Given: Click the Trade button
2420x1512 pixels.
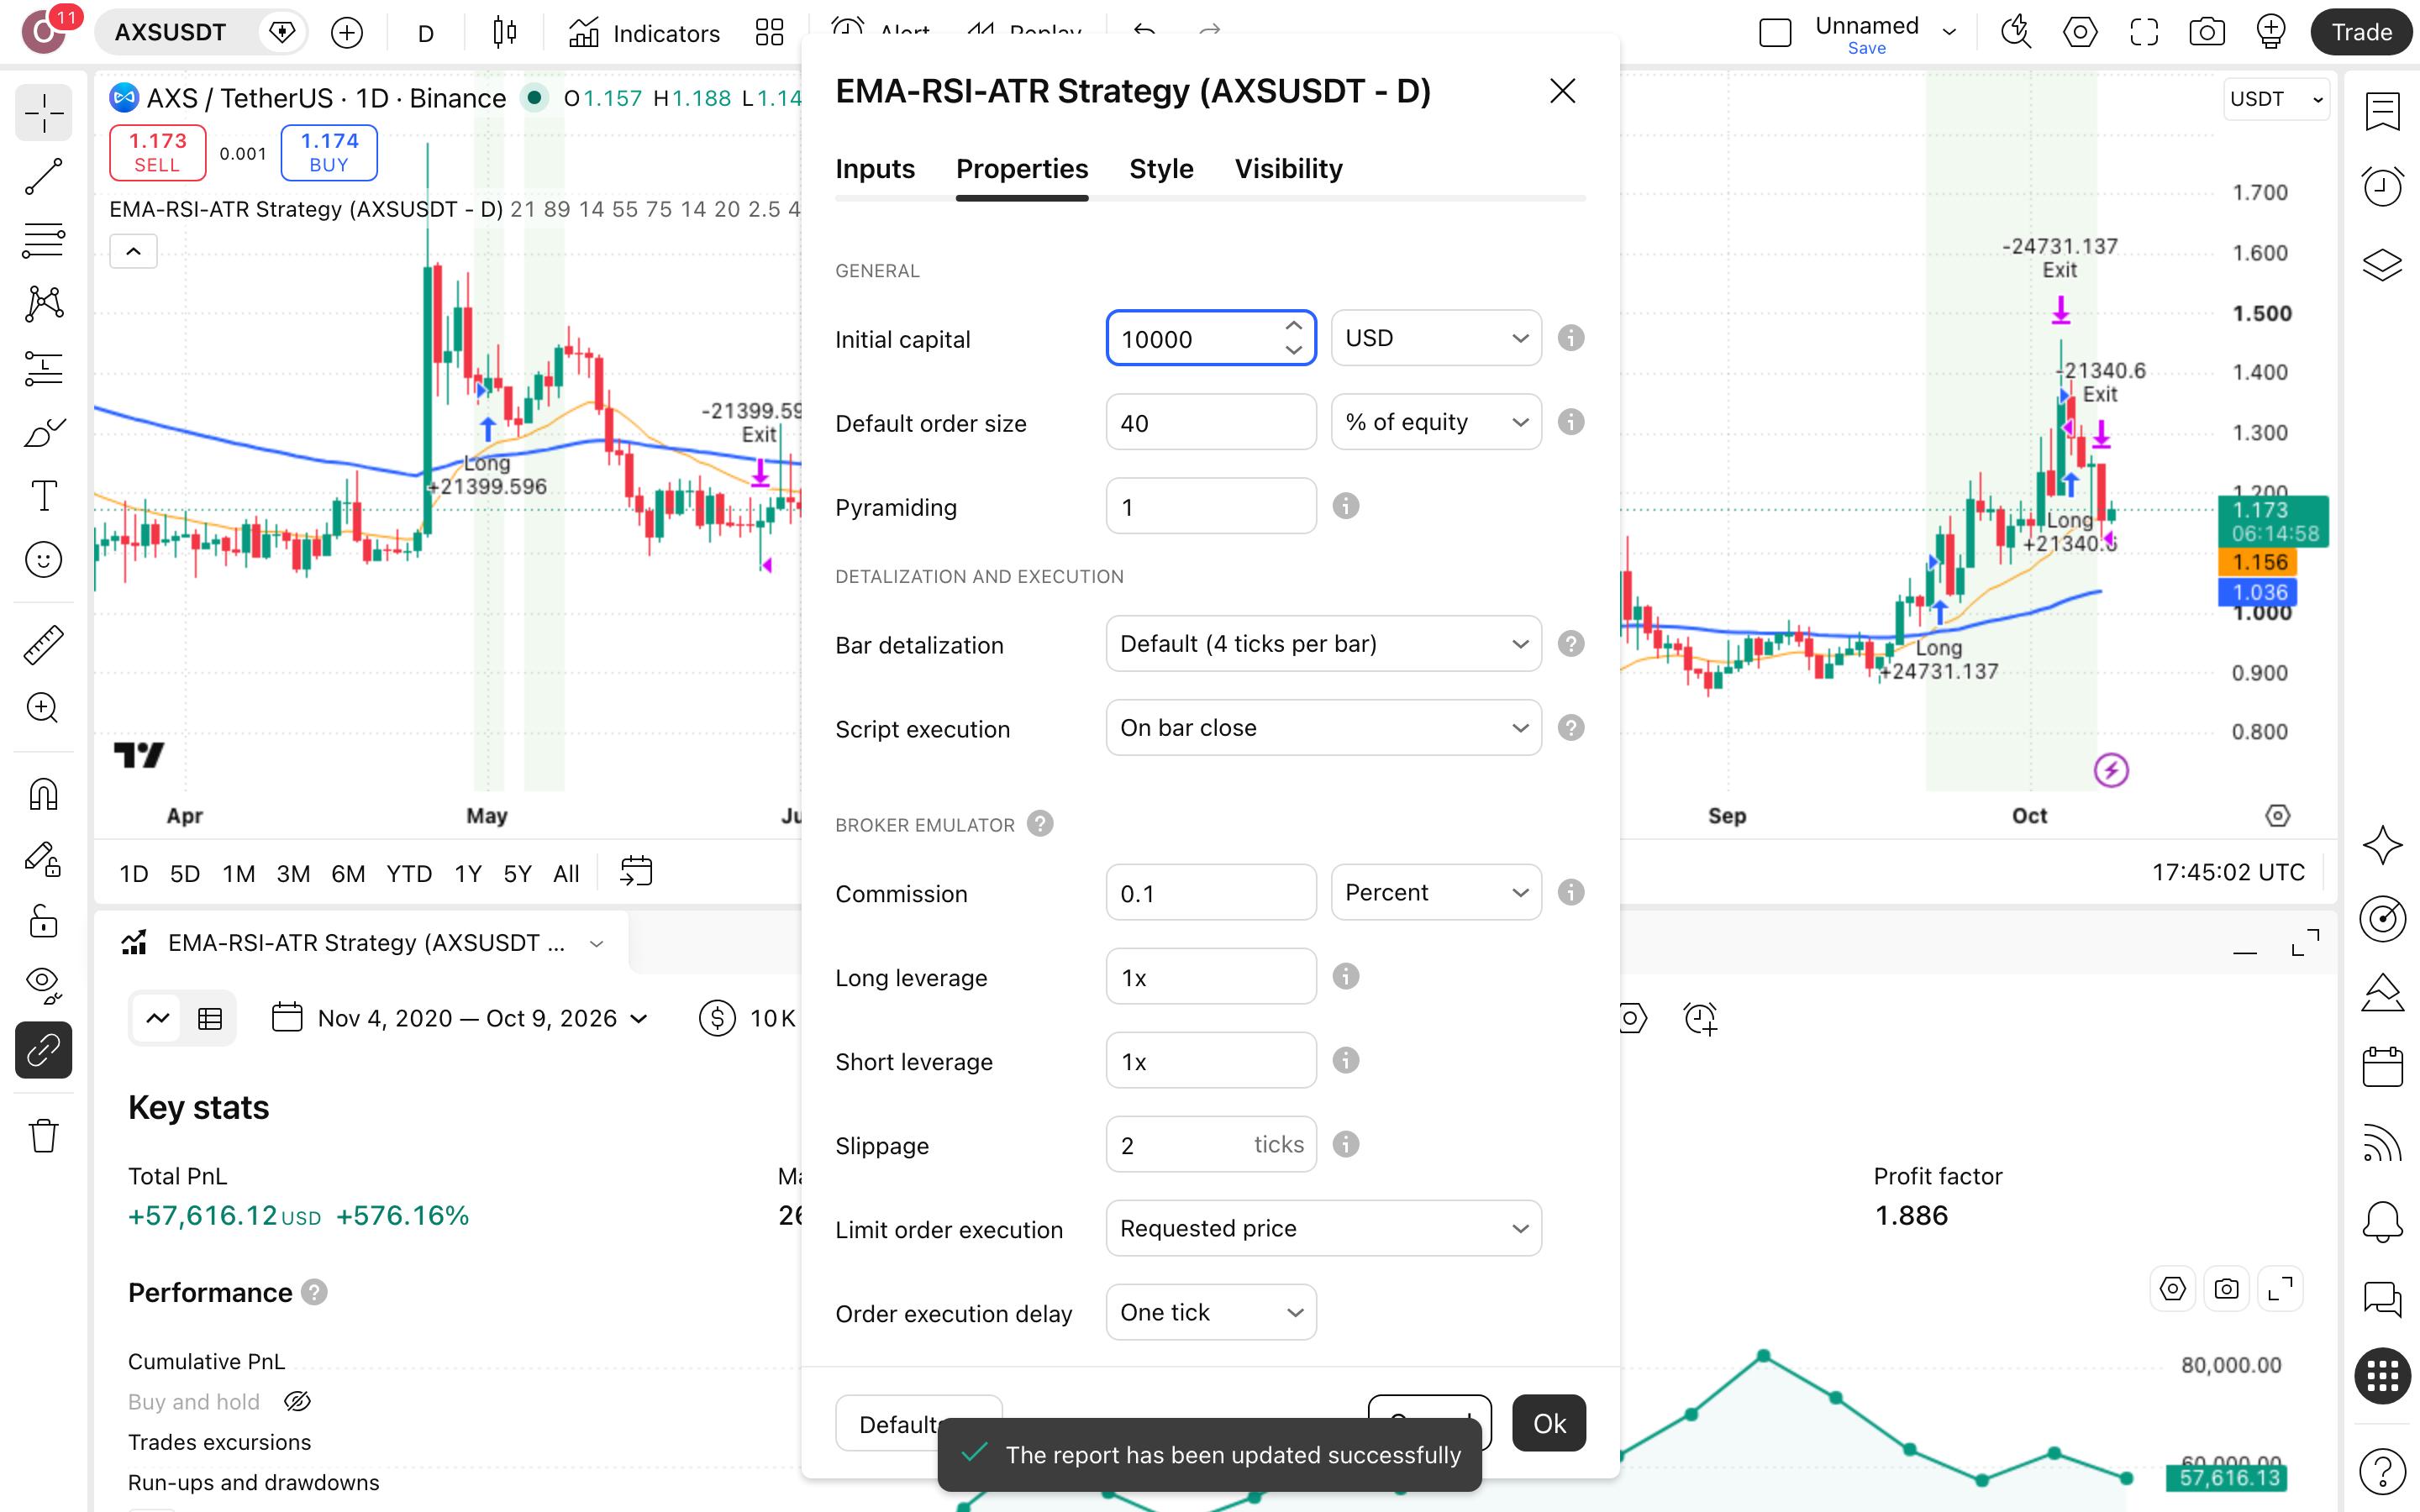Looking at the screenshot, I should coord(2362,33).
